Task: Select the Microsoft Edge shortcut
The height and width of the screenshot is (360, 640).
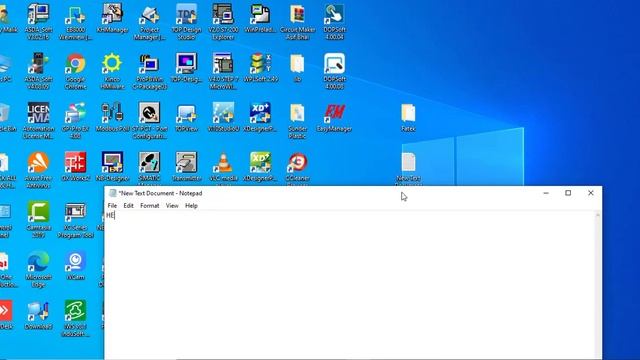Action: click(38, 269)
